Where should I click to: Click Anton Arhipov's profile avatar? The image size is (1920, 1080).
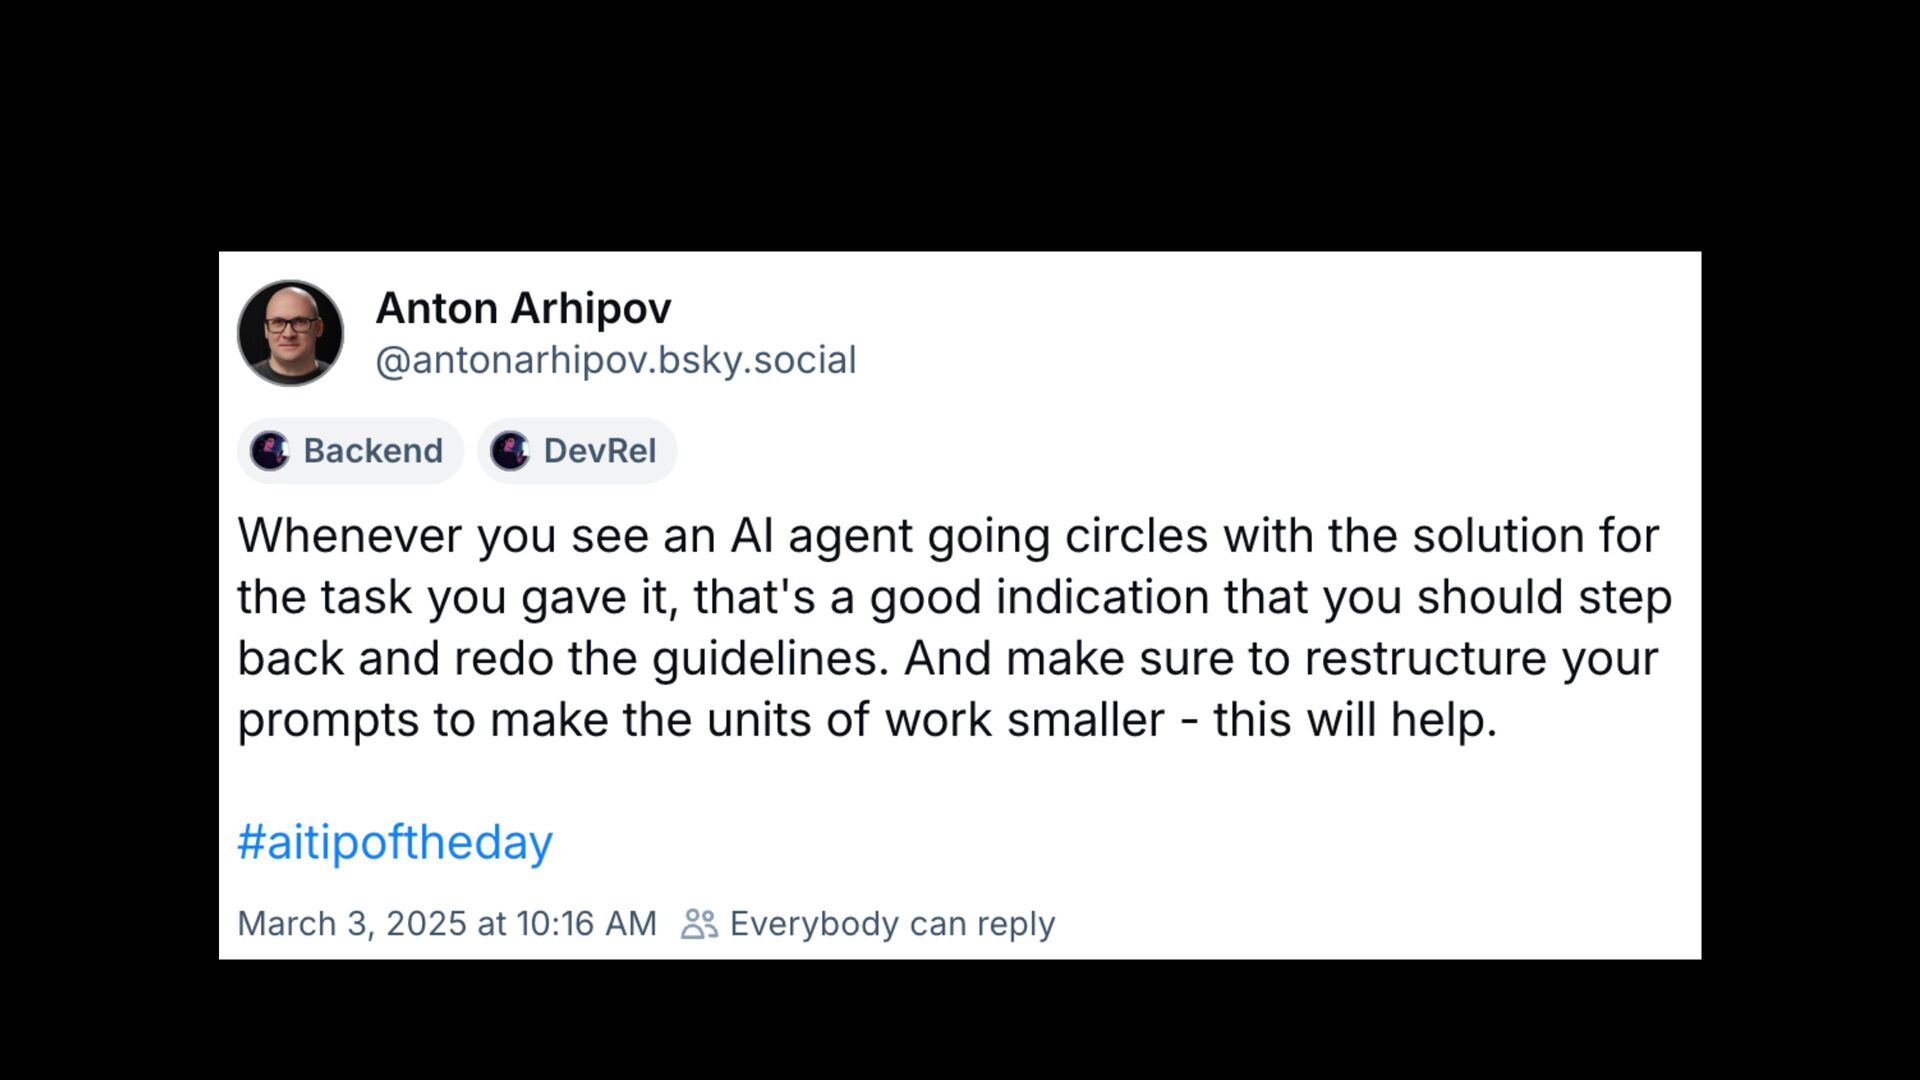click(x=290, y=333)
